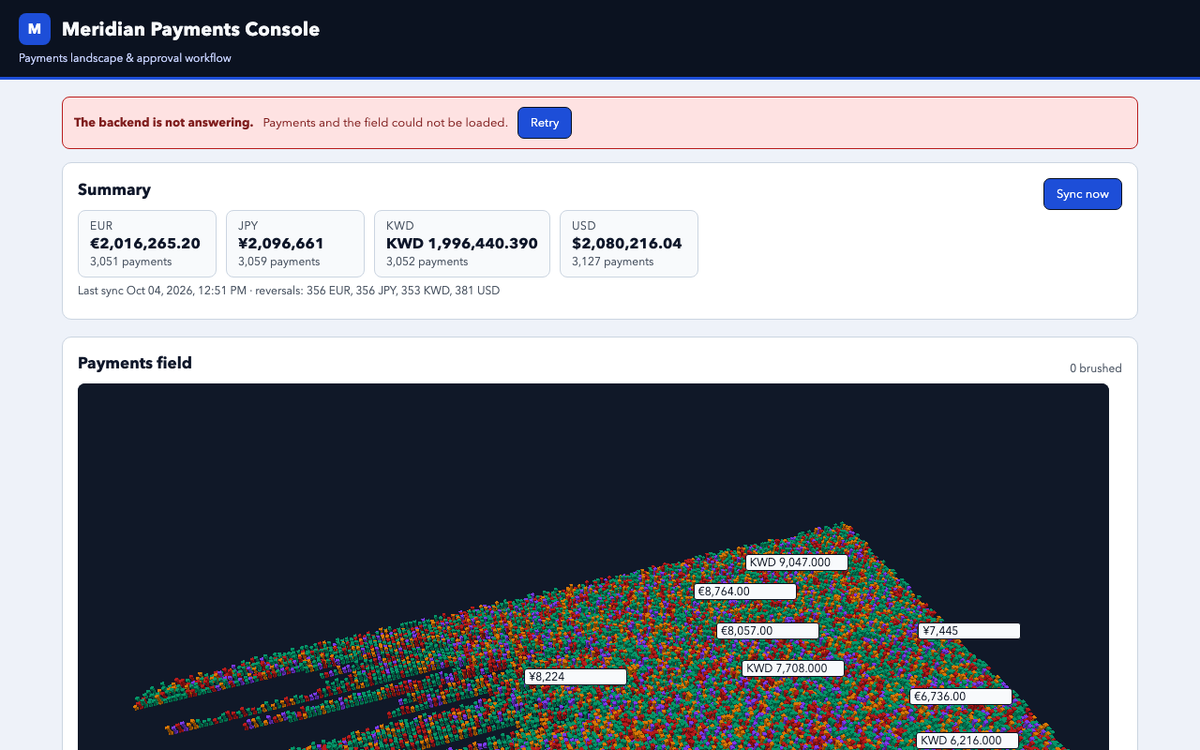The width and height of the screenshot is (1200, 750).
Task: Click the '0 brushed' counter text
Action: click(1095, 368)
